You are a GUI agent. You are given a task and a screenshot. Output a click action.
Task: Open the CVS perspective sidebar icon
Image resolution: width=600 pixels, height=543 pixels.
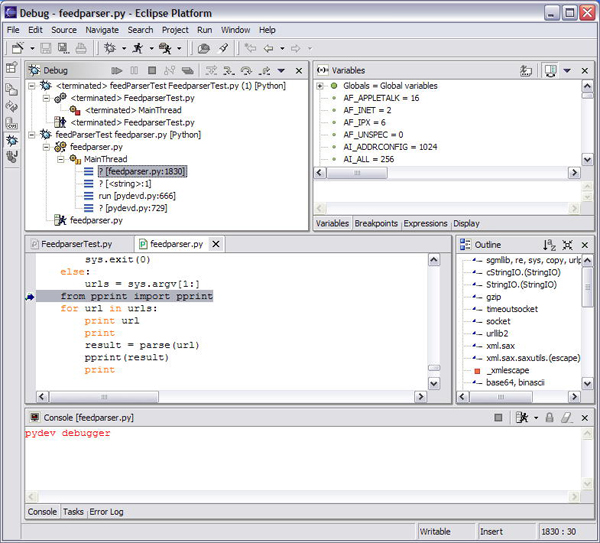click(11, 123)
